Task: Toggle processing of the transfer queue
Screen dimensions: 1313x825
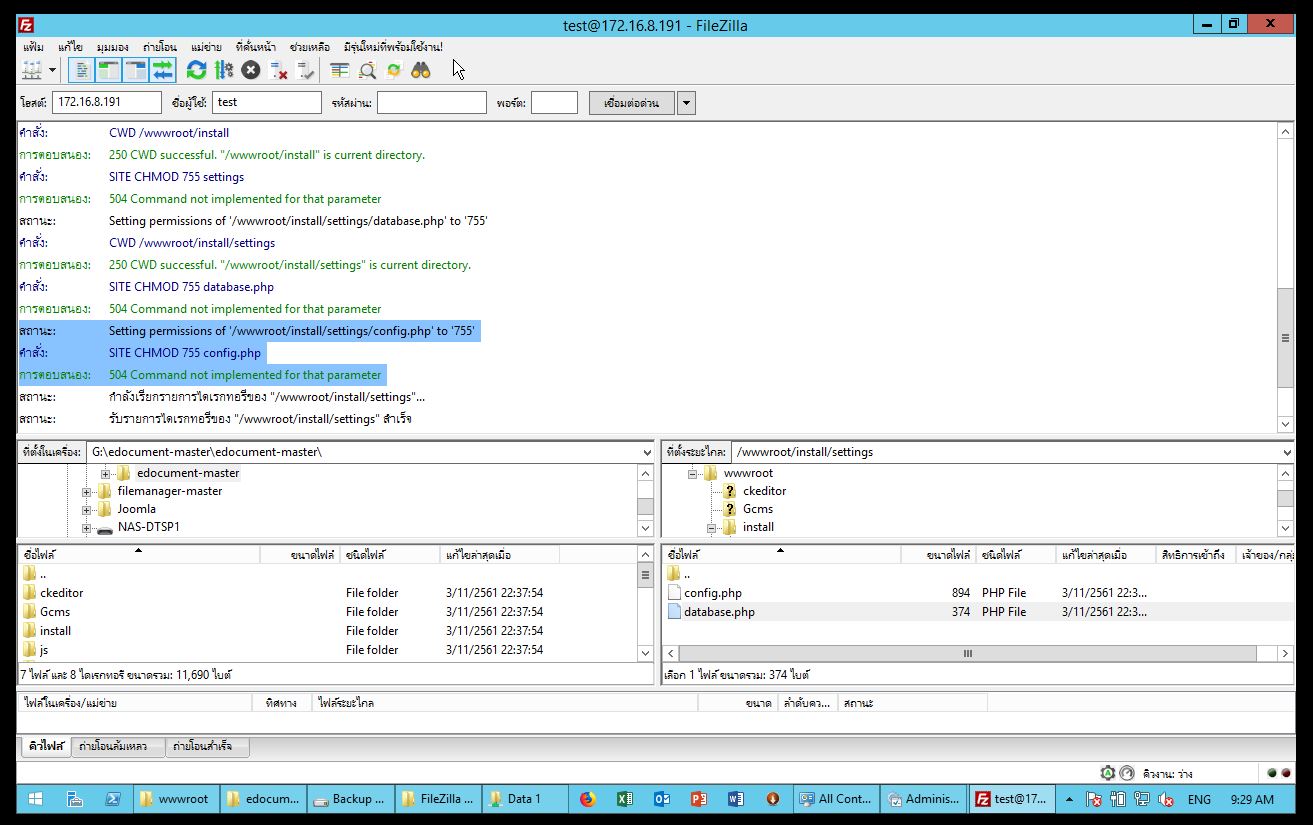Action: pyautogui.click(x=224, y=70)
